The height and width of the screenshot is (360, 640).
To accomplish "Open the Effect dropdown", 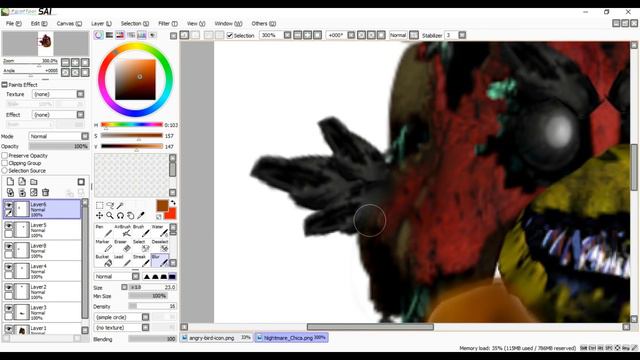I will click(80, 115).
